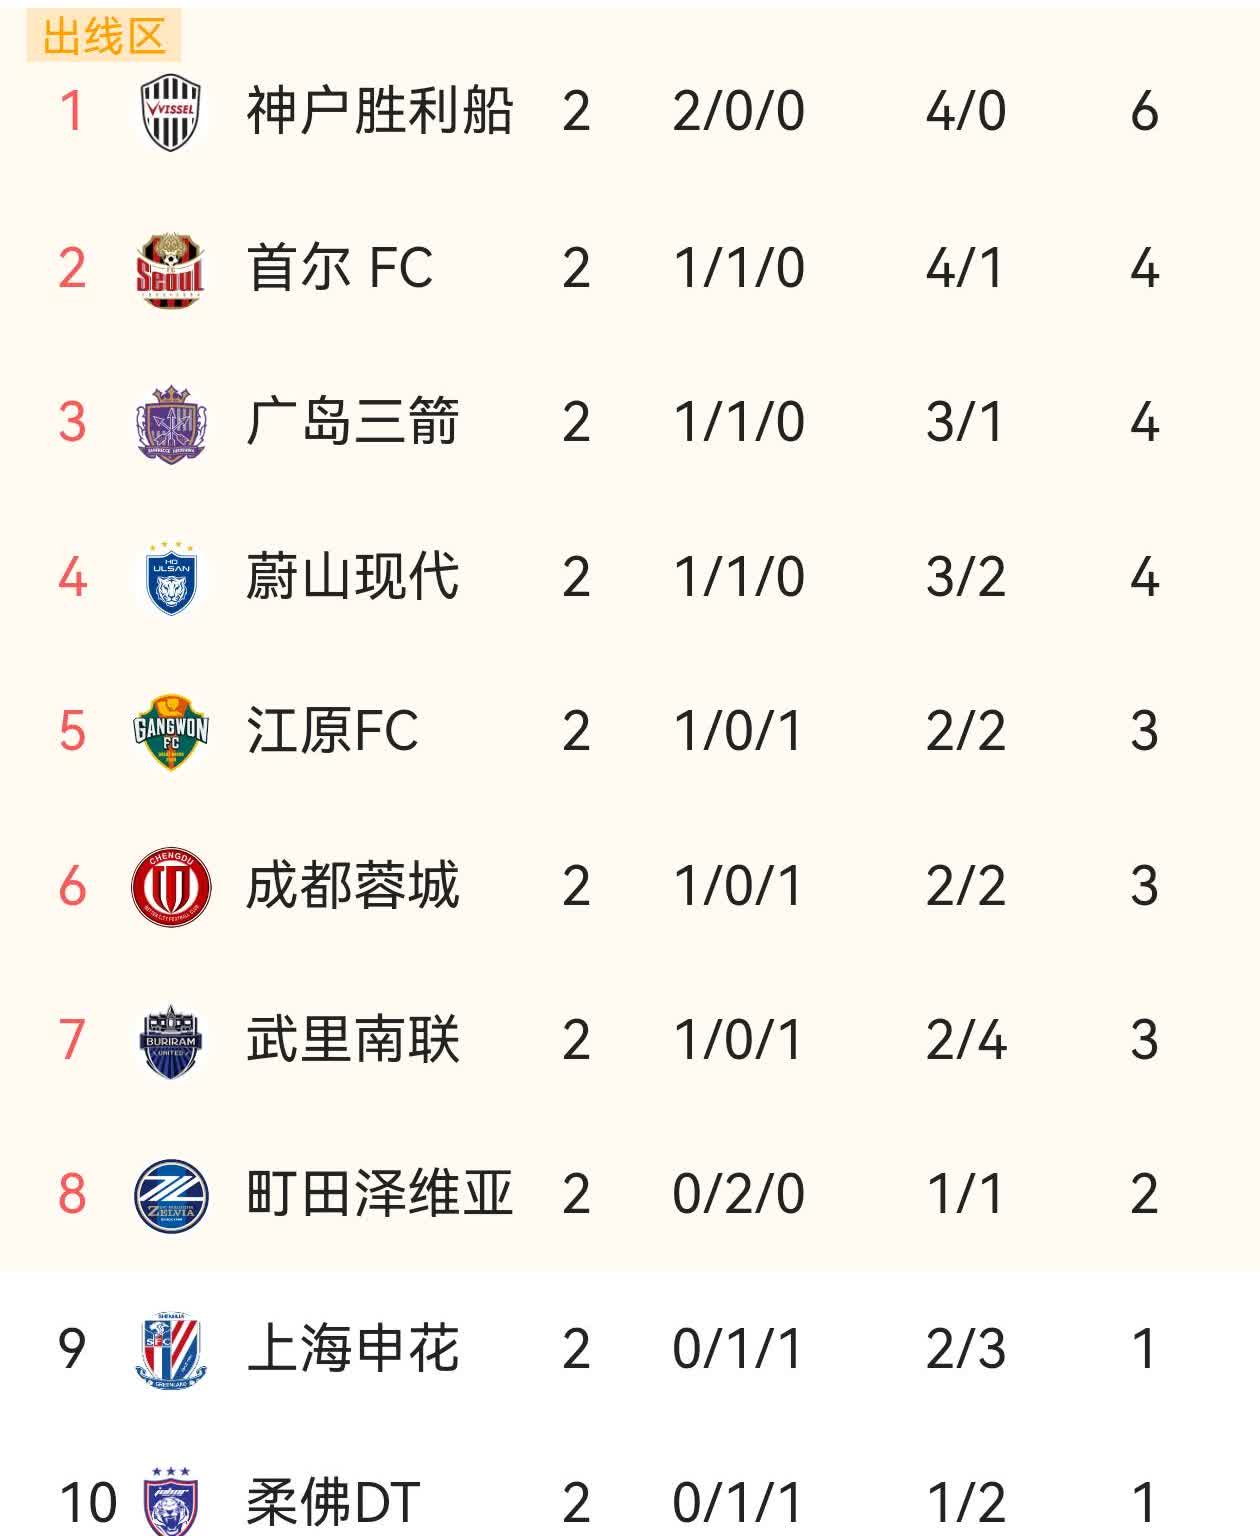
Task: Click the Vissel Kobe team logo
Action: 171,112
